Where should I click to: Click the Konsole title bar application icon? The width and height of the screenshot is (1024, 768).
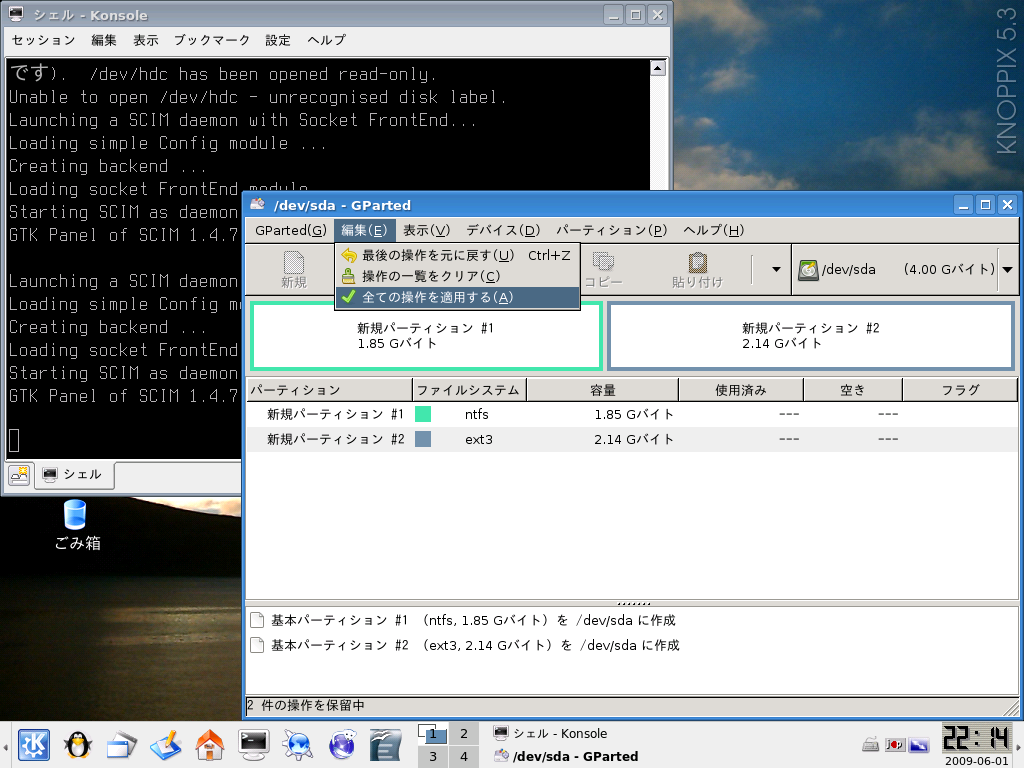click(x=16, y=14)
